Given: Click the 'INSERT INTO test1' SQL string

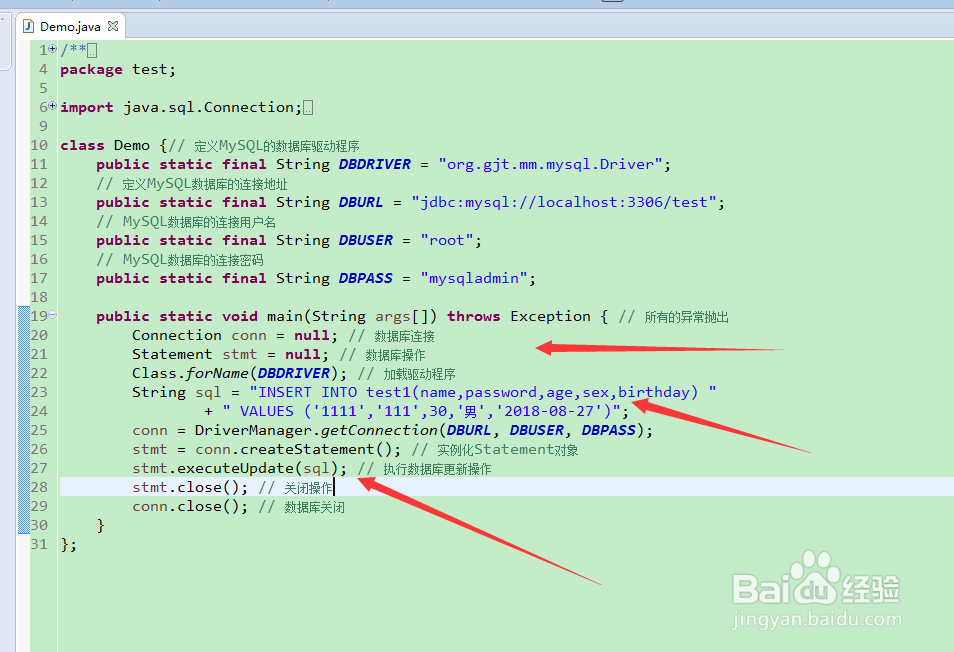Looking at the screenshot, I should 483,392.
